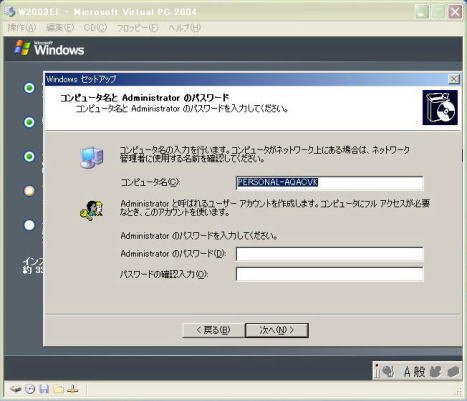This screenshot has width=467, height=401.
Task: Click the network adapter icon in status bar
Action: [x=73, y=389]
